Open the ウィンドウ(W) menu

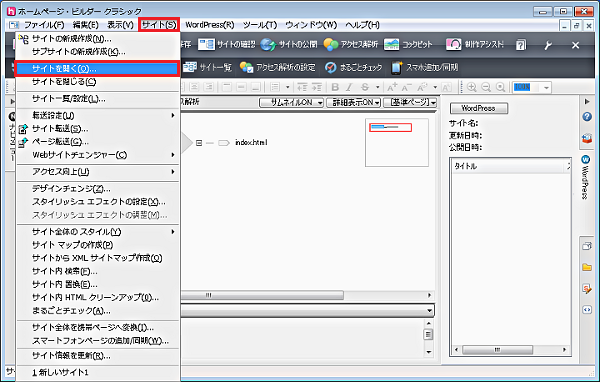pos(311,25)
